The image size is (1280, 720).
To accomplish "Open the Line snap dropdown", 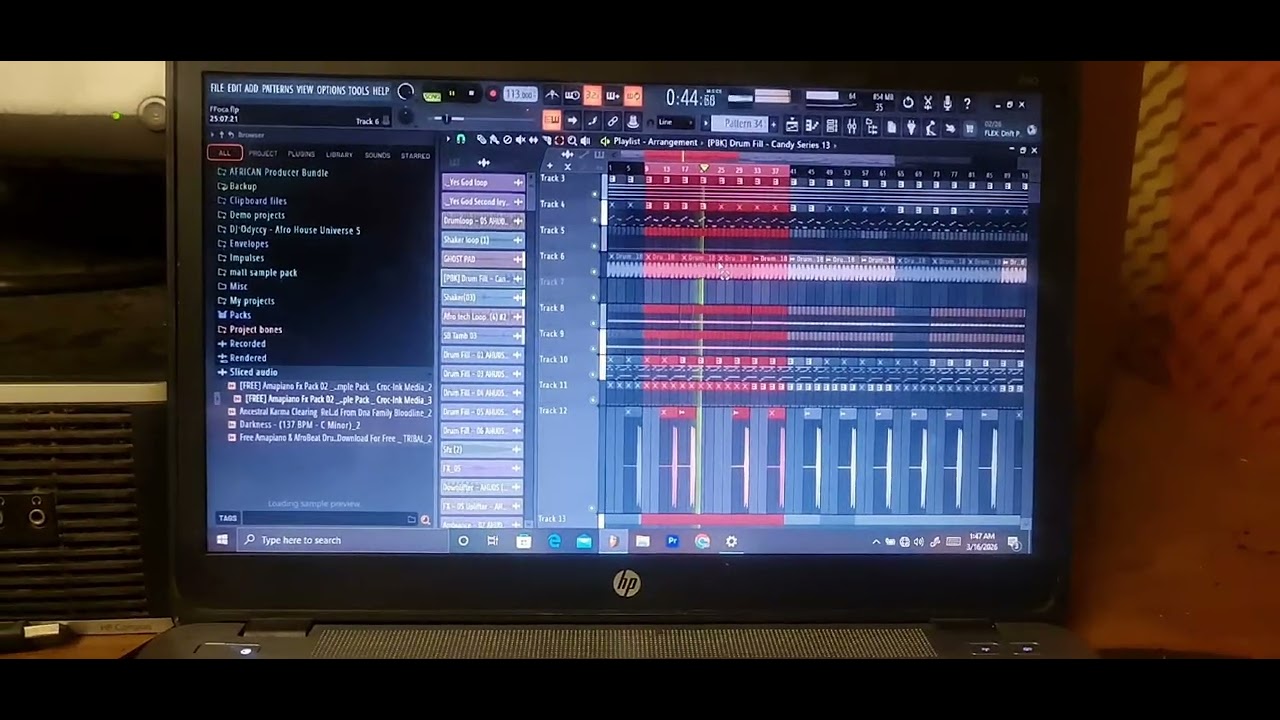I will pyautogui.click(x=676, y=122).
